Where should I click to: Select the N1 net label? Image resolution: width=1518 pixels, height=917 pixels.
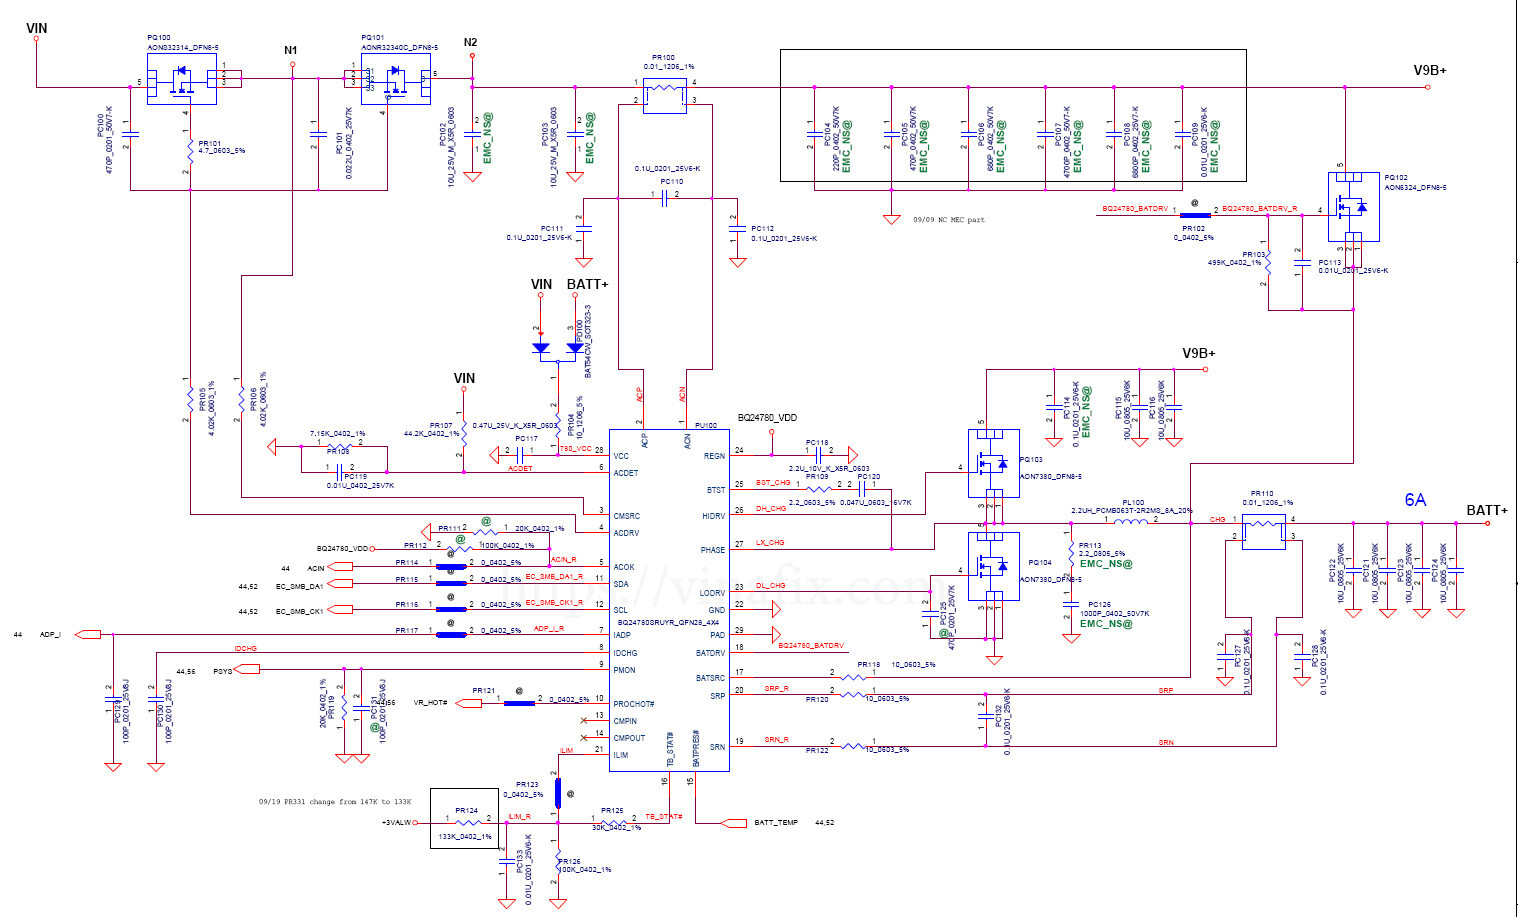291,50
